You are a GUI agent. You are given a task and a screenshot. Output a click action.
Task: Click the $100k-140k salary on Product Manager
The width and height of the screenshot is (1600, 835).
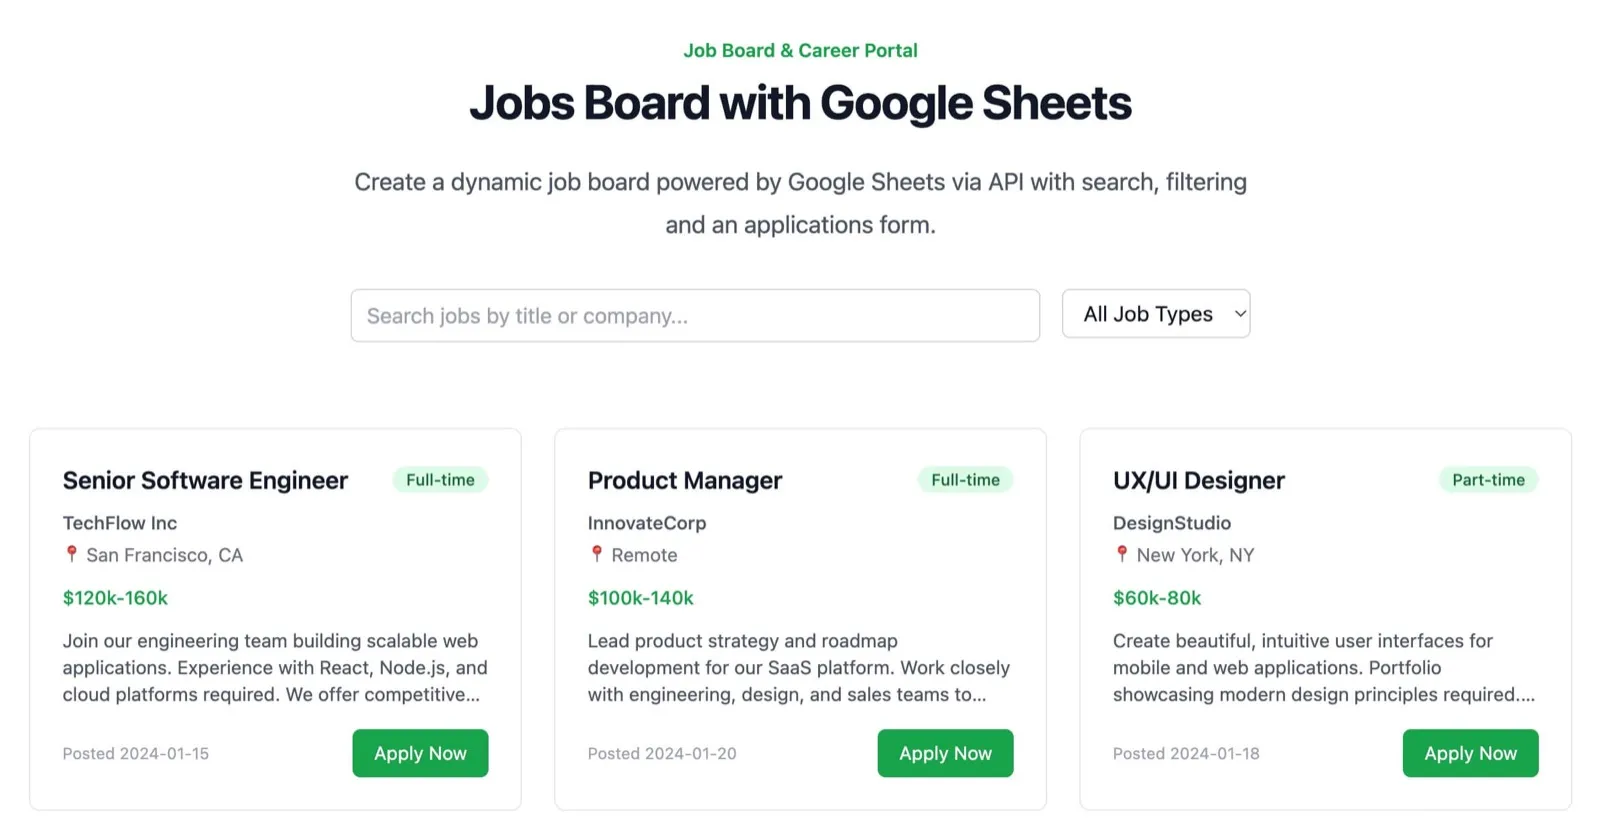(639, 598)
